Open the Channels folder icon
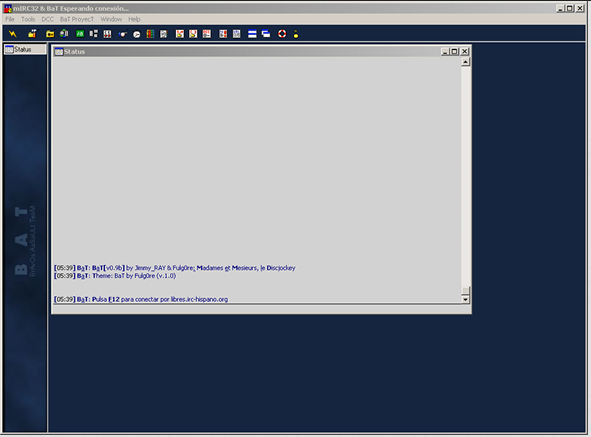This screenshot has width=591, height=437. [x=50, y=34]
